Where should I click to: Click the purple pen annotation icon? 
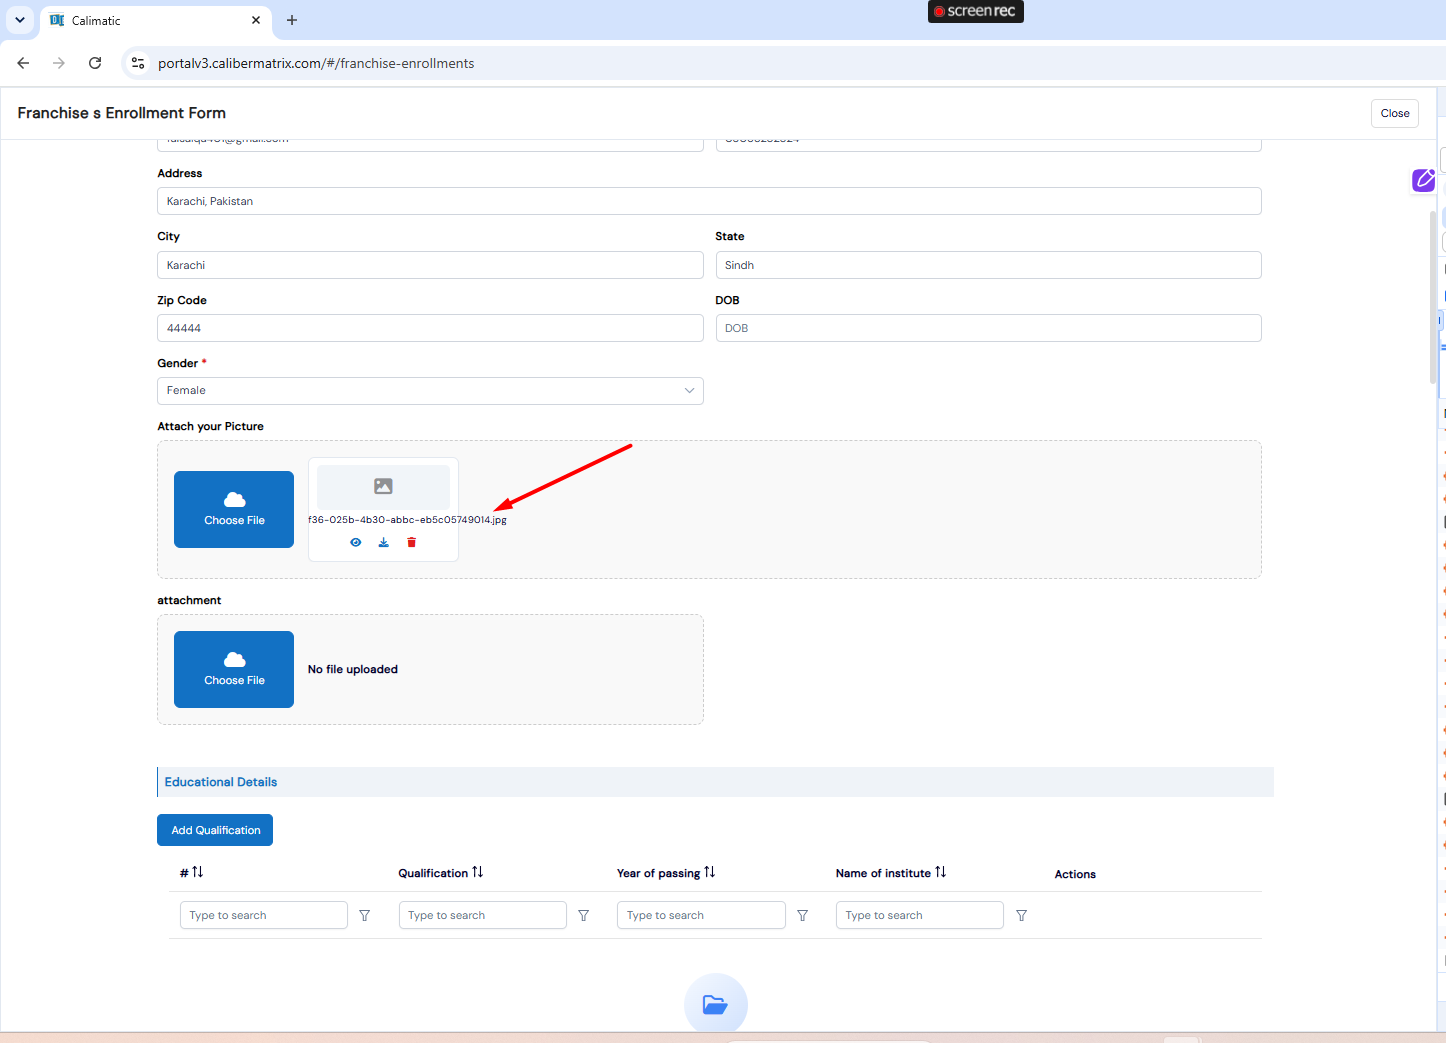coord(1424,180)
